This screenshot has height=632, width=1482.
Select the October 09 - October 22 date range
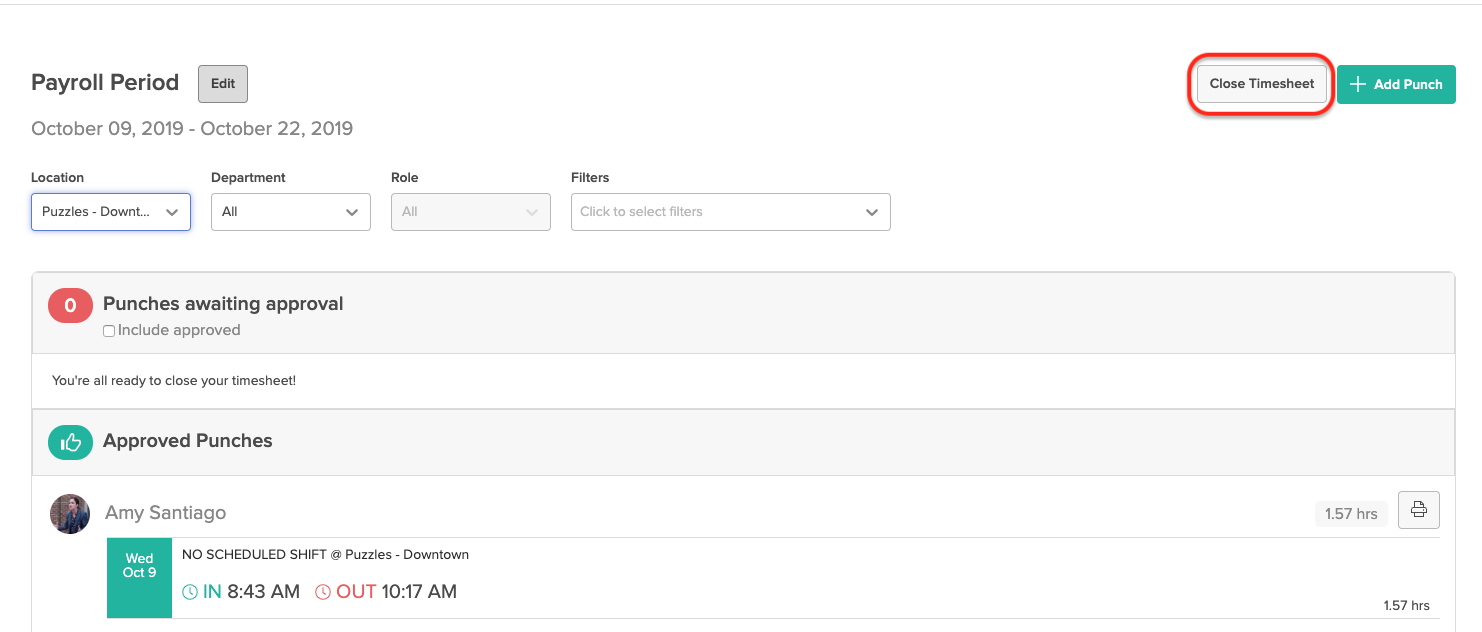coord(192,128)
